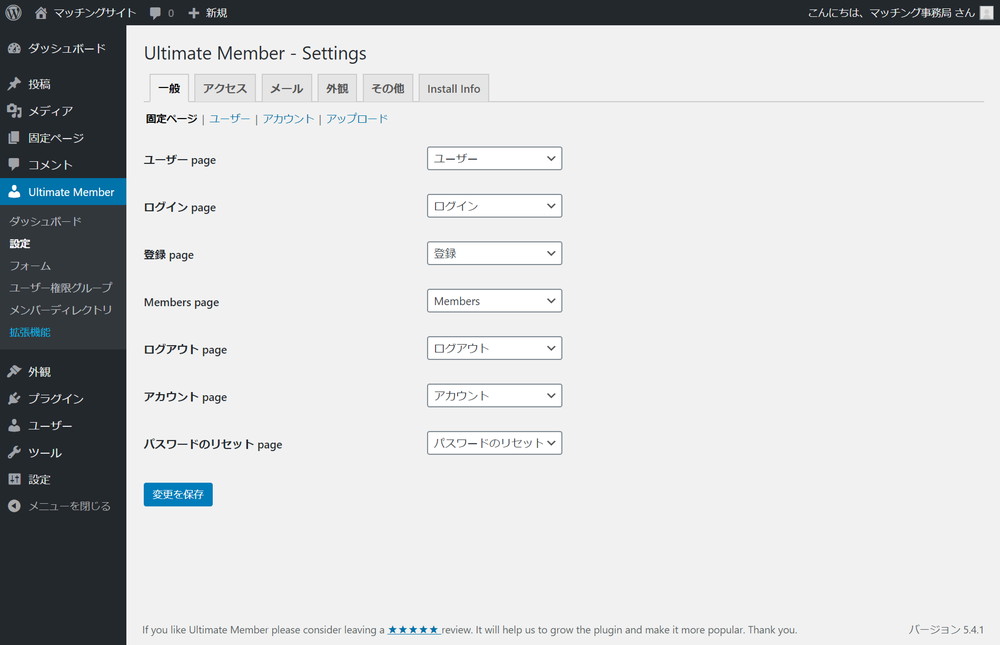Open the ツール wrench icon
Viewport: 1000px width, 645px height.
tap(14, 452)
